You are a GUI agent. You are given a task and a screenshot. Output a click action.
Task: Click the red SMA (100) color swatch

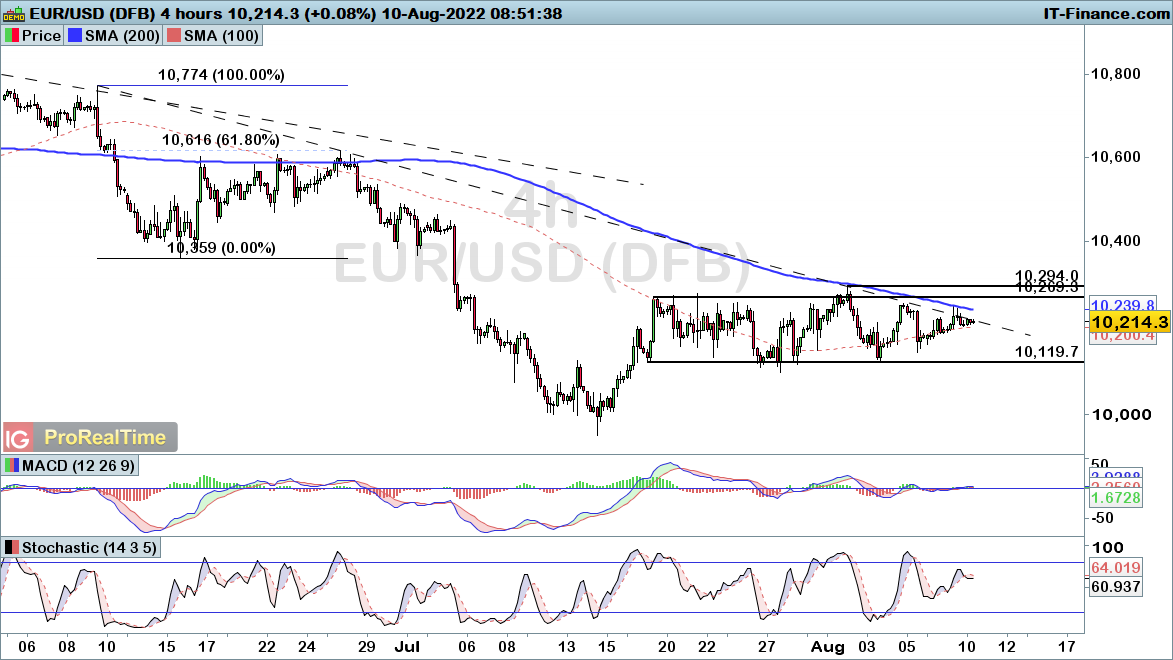(x=174, y=35)
